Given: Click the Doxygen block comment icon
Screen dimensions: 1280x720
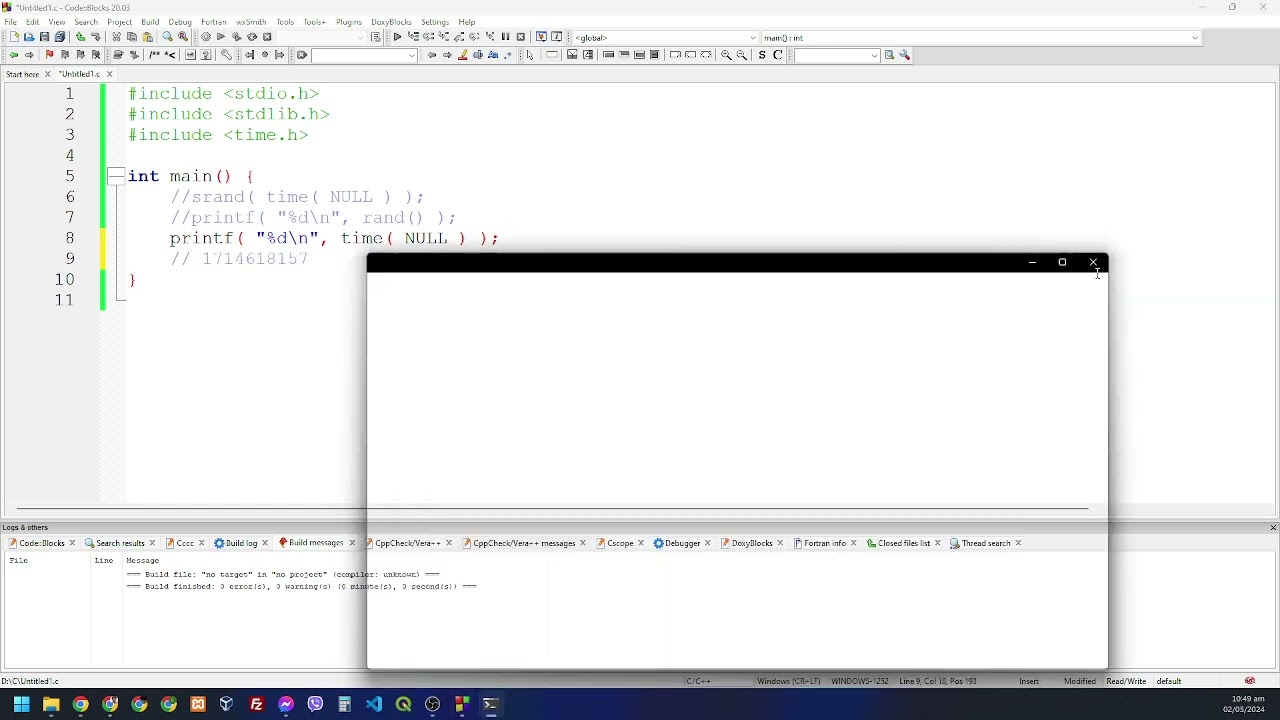Looking at the screenshot, I should [154, 56].
